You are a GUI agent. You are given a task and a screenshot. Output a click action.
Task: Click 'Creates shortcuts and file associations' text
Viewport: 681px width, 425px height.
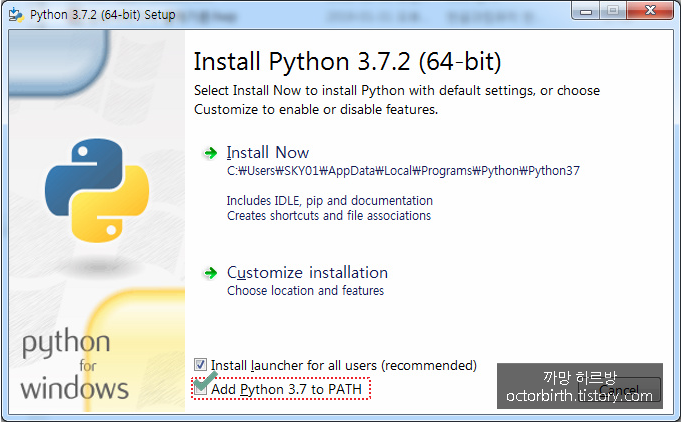(329, 216)
